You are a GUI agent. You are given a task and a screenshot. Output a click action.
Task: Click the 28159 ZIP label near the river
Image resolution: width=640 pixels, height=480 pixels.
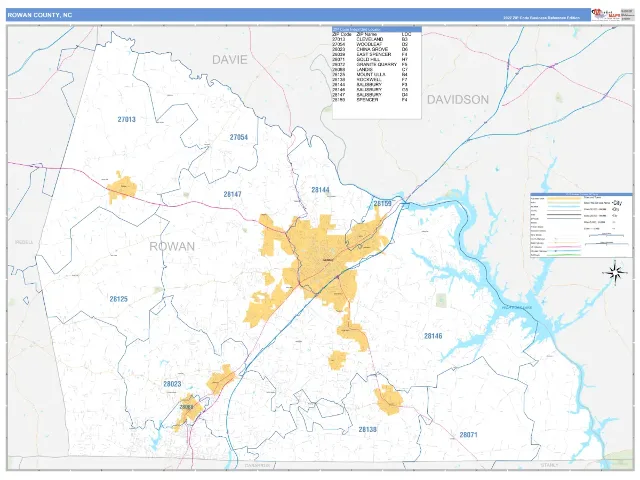tap(382, 203)
